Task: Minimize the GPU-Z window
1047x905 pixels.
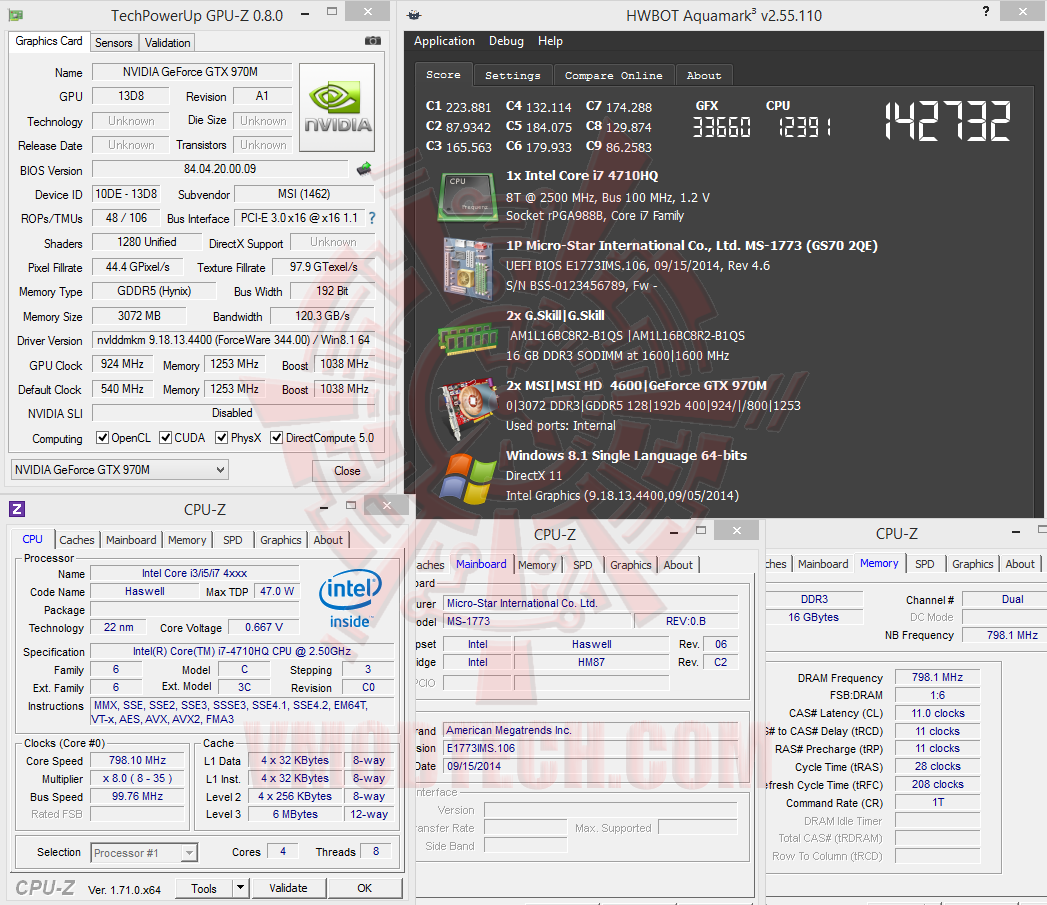Action: coord(305,13)
